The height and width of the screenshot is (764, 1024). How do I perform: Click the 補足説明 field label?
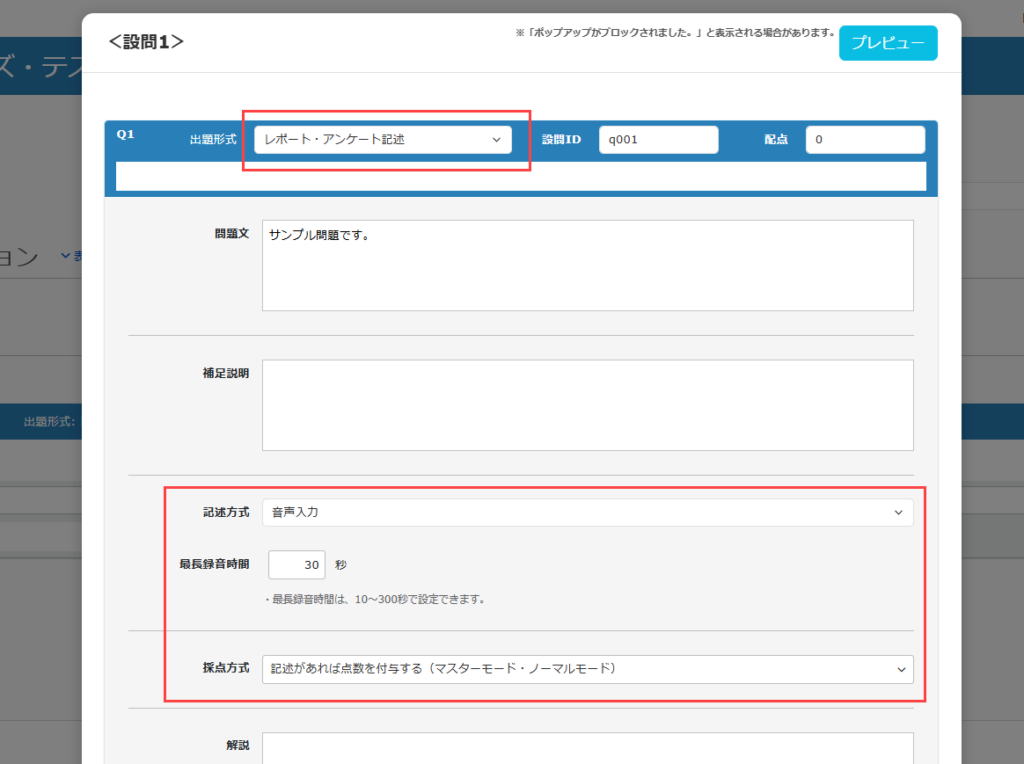click(x=225, y=372)
